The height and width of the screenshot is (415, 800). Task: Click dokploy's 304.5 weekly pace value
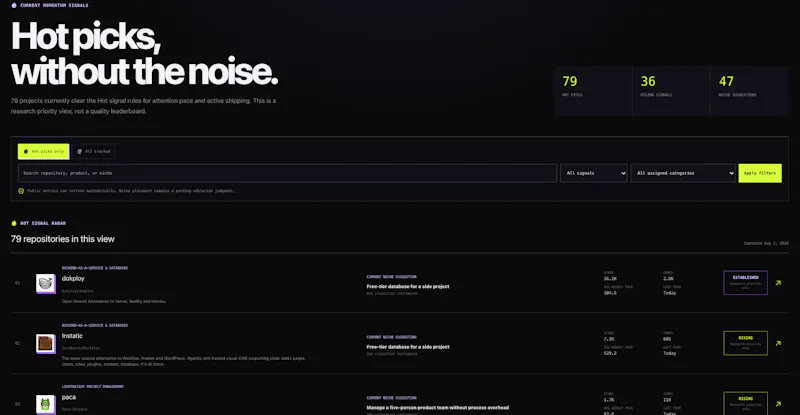[610, 293]
